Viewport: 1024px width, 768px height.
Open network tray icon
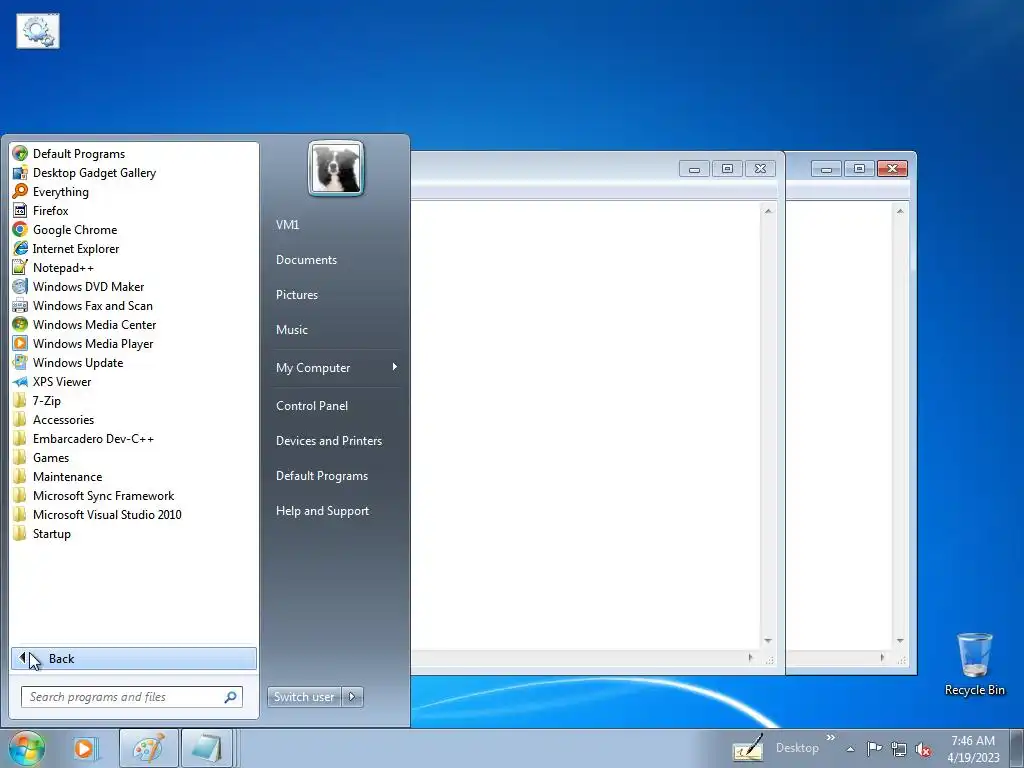point(899,749)
